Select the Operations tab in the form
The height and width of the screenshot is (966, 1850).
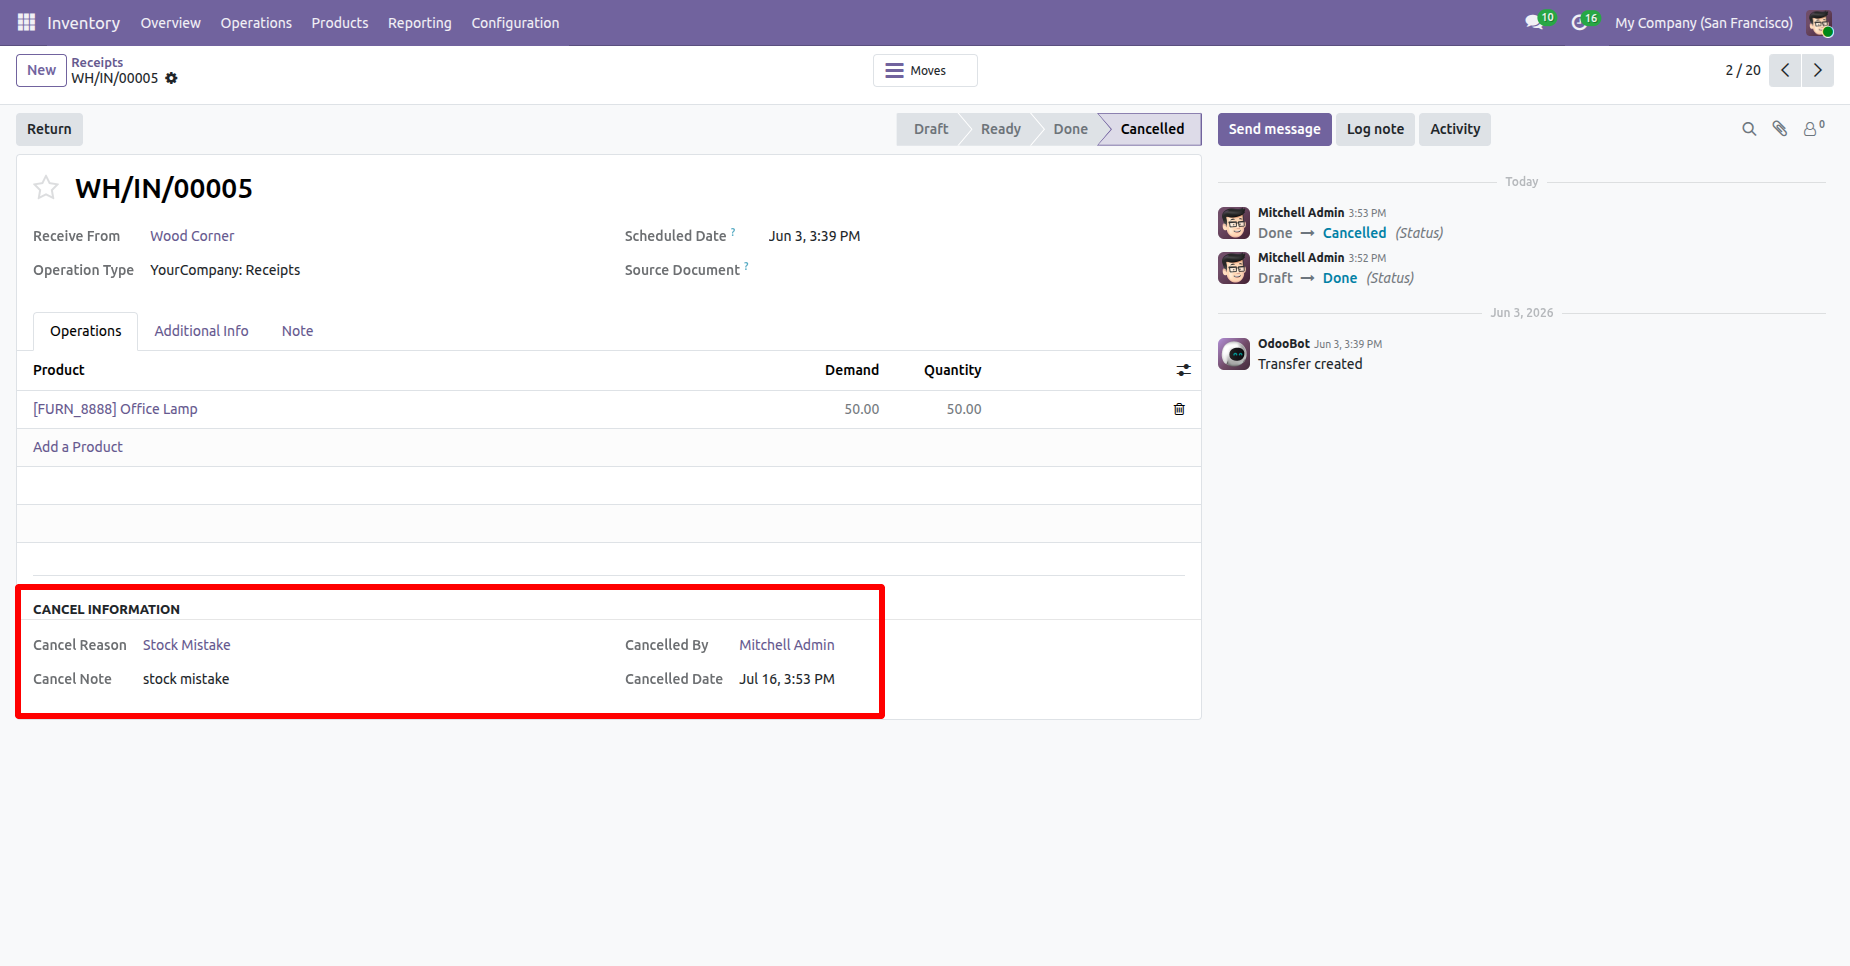click(x=86, y=331)
